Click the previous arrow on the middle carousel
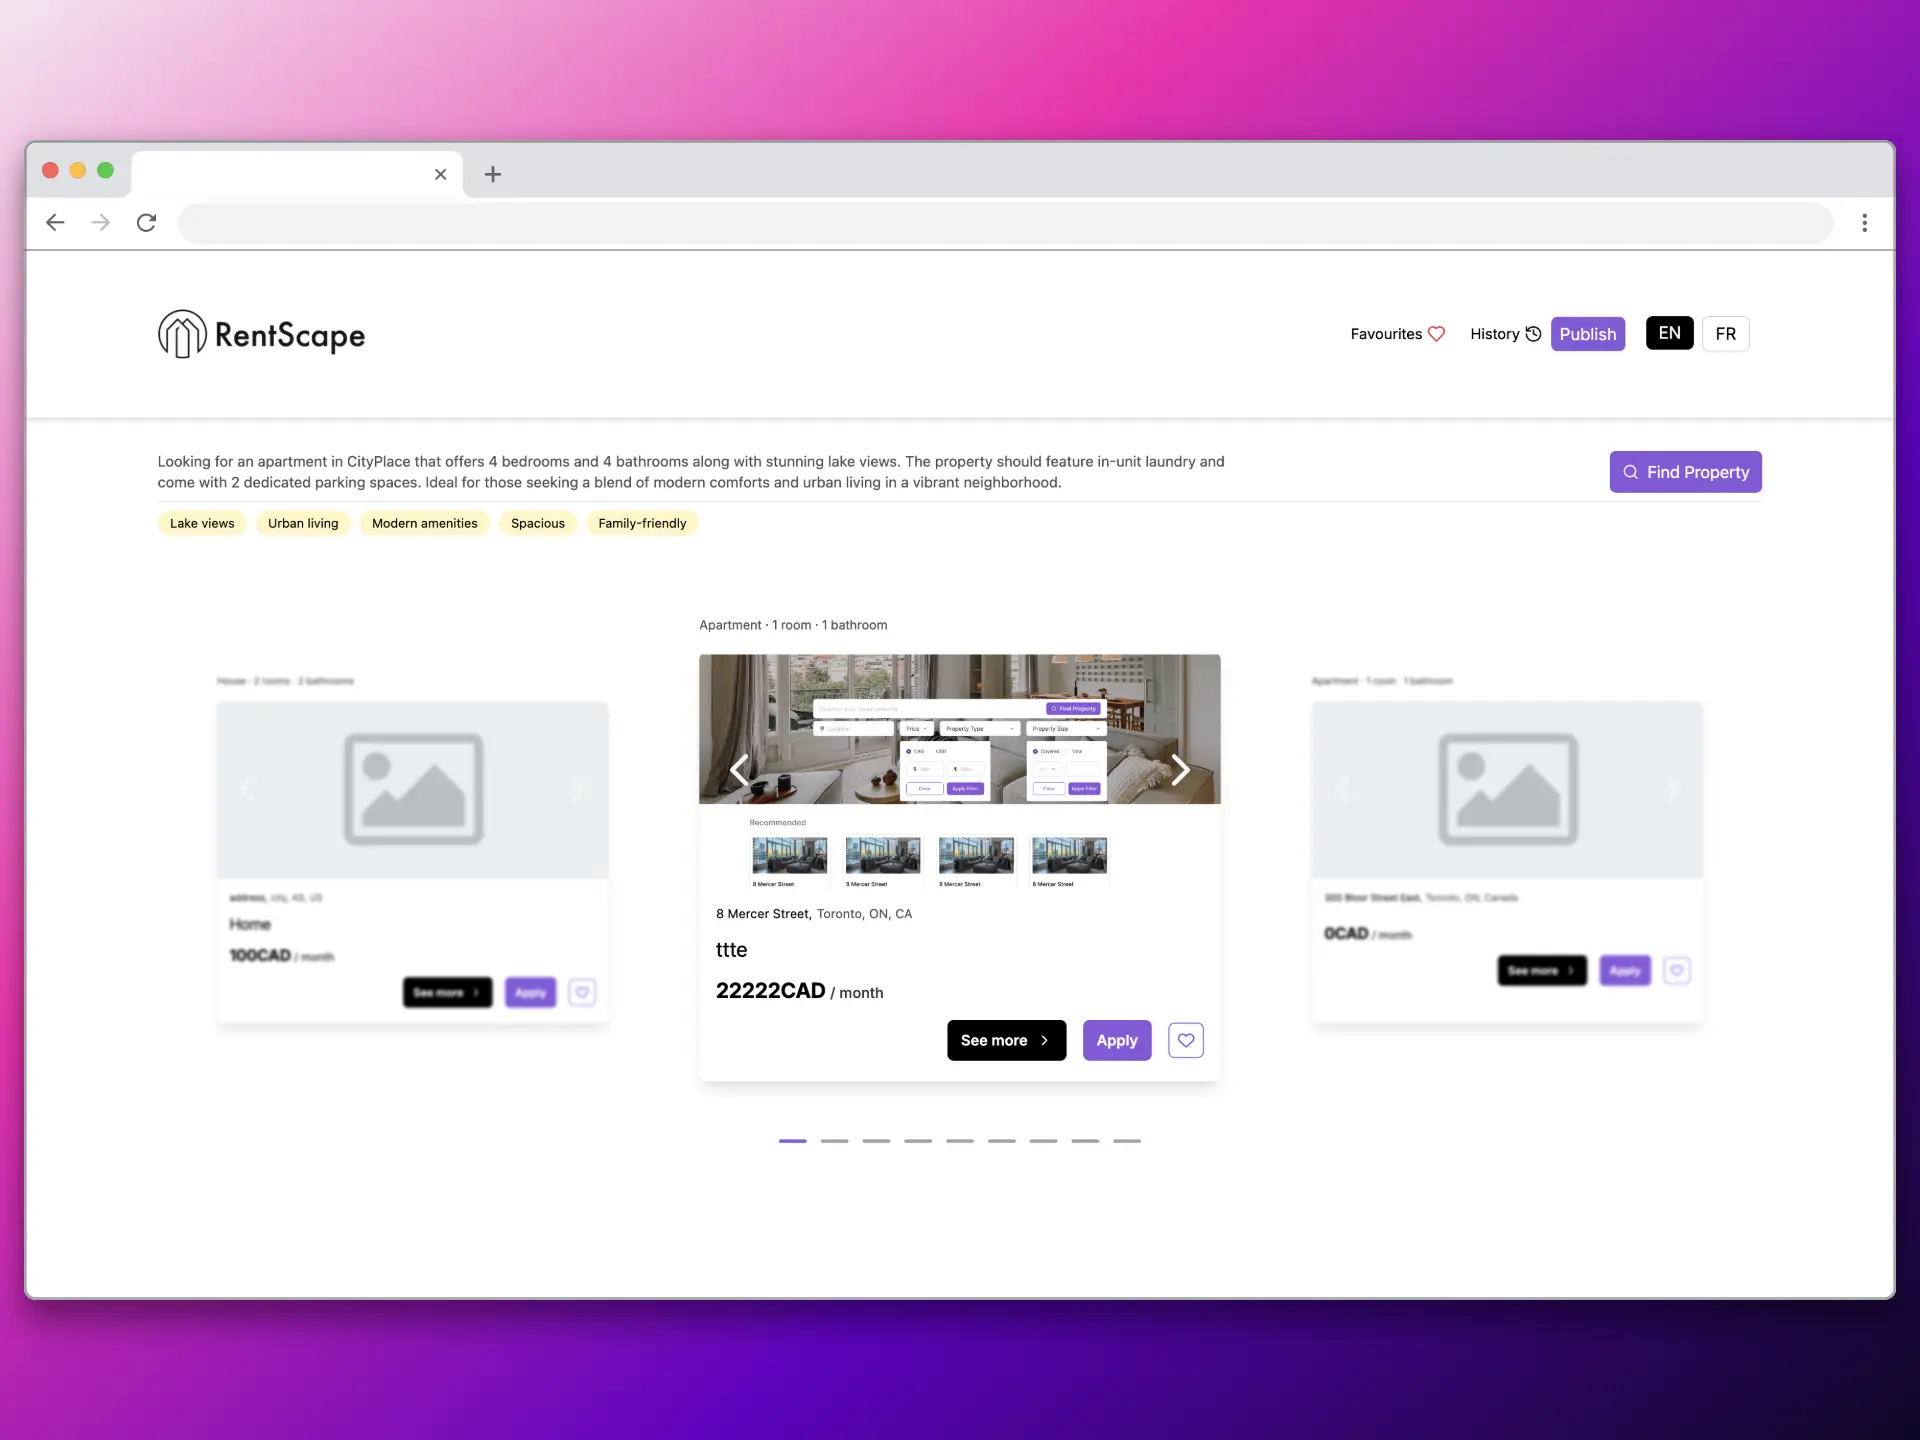This screenshot has width=1920, height=1440. point(741,770)
